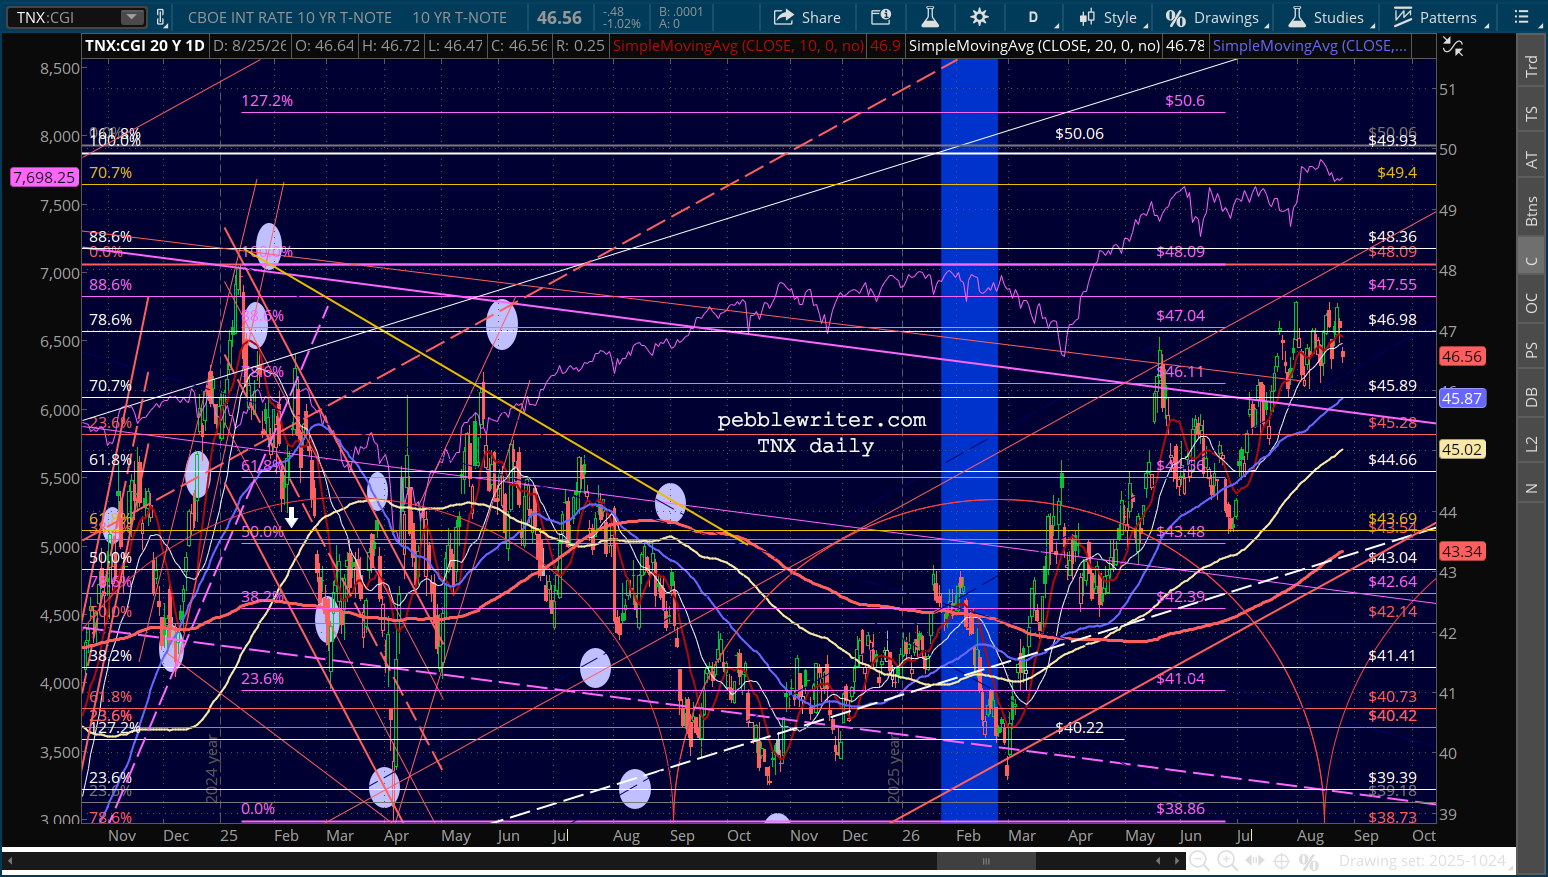Click the 127.2% Fibonacci label at top
This screenshot has width=1548, height=877.
click(267, 100)
